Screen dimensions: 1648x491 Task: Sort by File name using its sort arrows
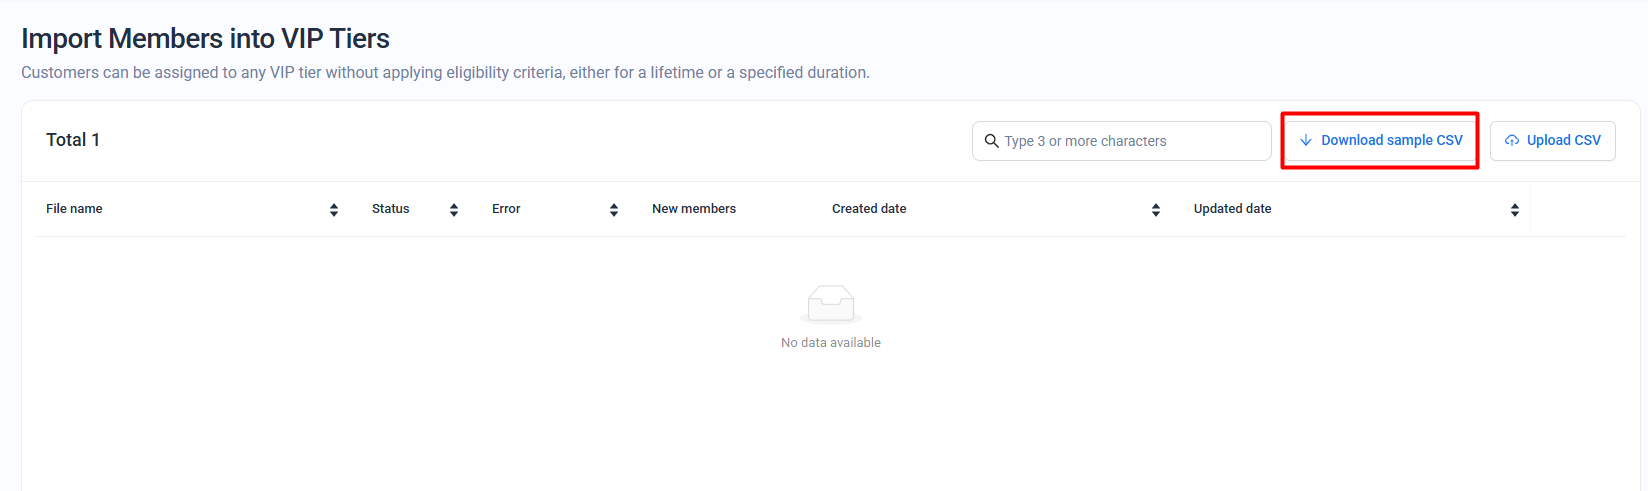[334, 210]
